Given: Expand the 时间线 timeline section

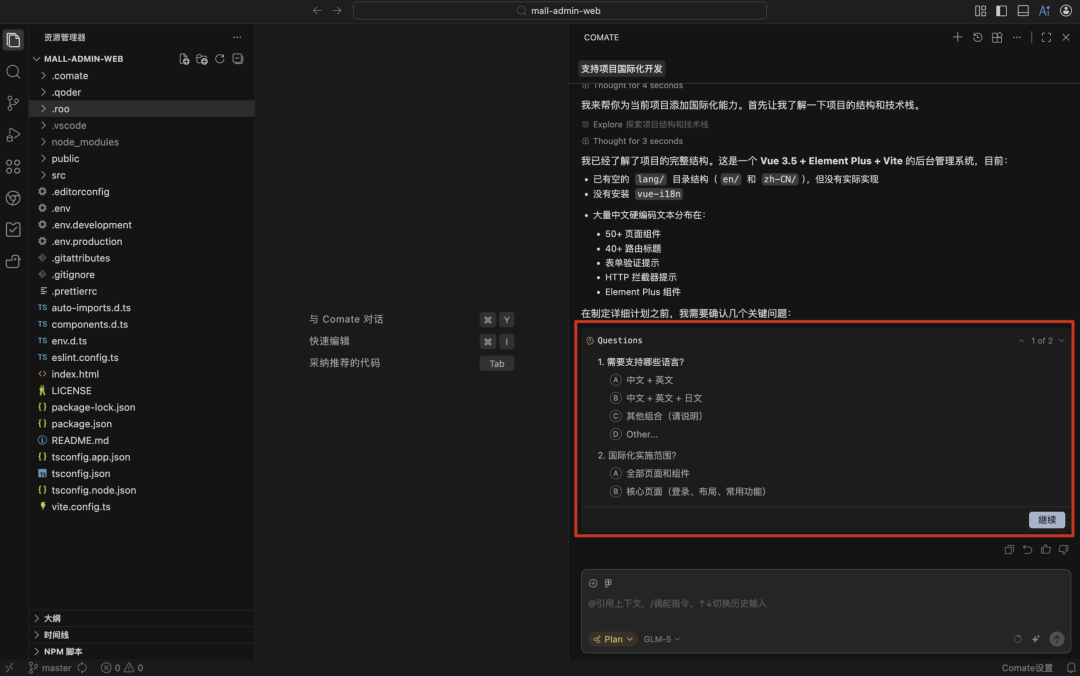Looking at the screenshot, I should pyautogui.click(x=141, y=635).
